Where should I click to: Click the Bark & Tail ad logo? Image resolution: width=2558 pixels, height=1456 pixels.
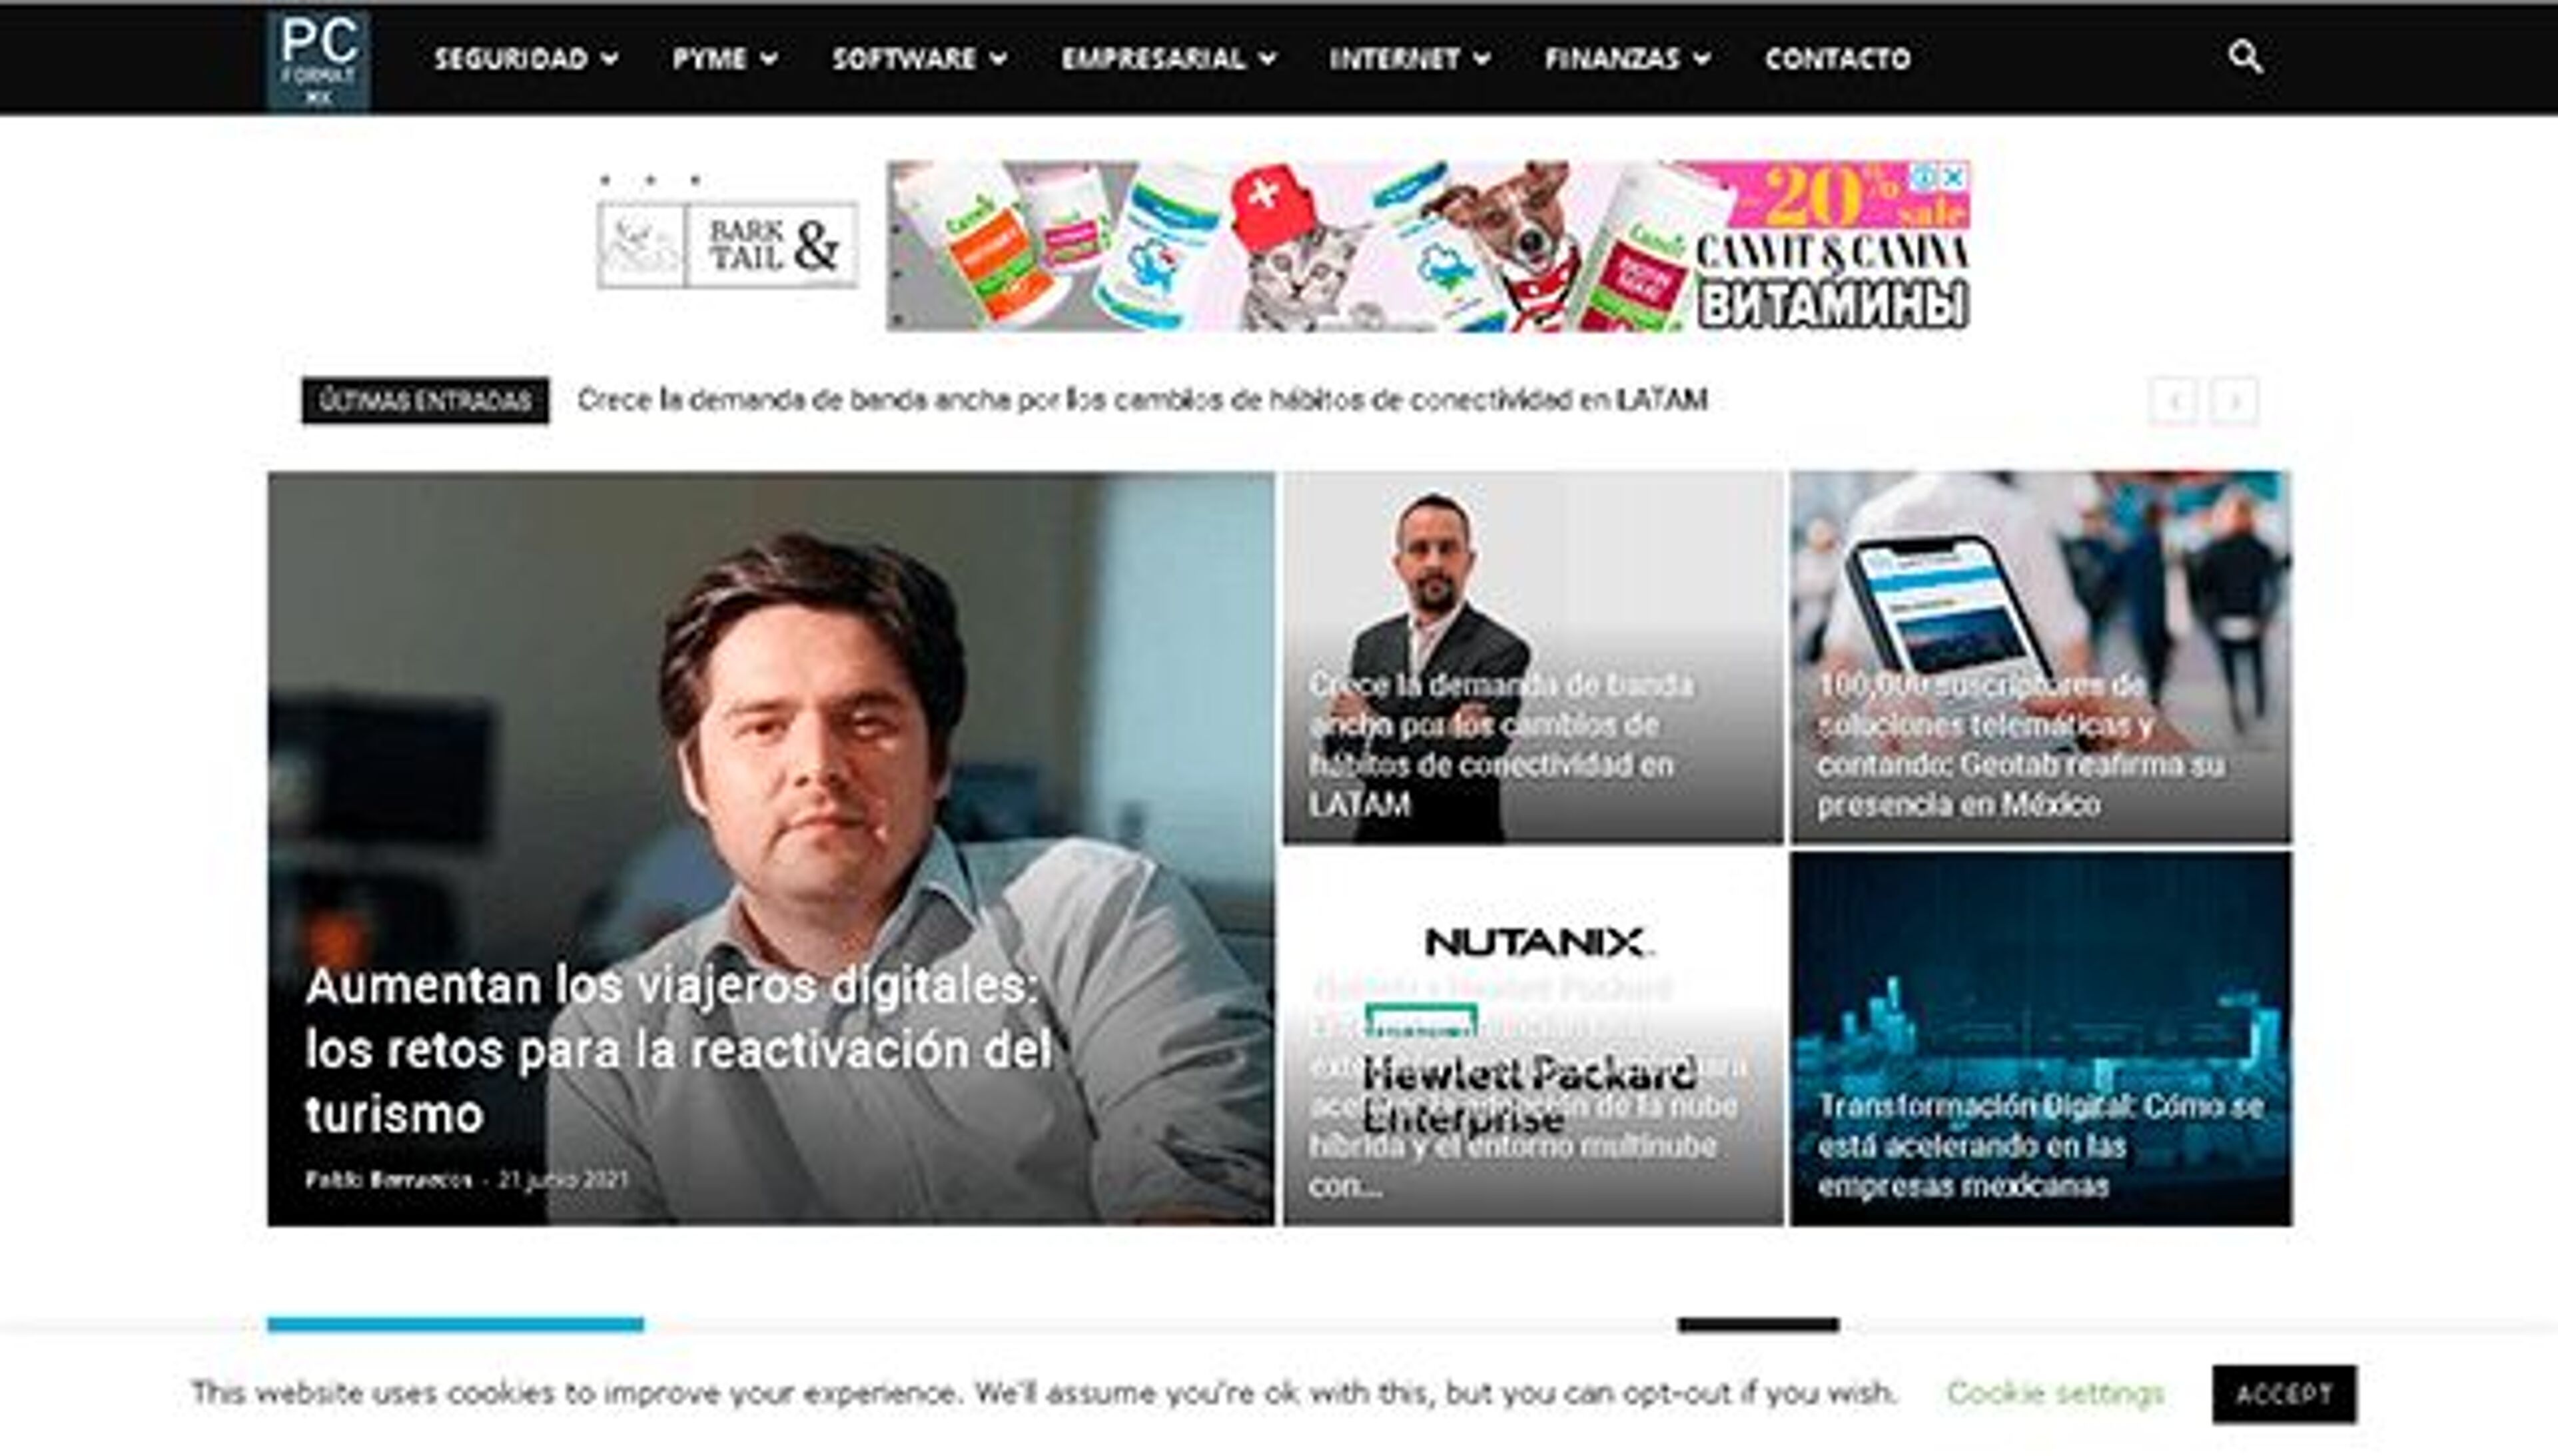click(x=727, y=245)
